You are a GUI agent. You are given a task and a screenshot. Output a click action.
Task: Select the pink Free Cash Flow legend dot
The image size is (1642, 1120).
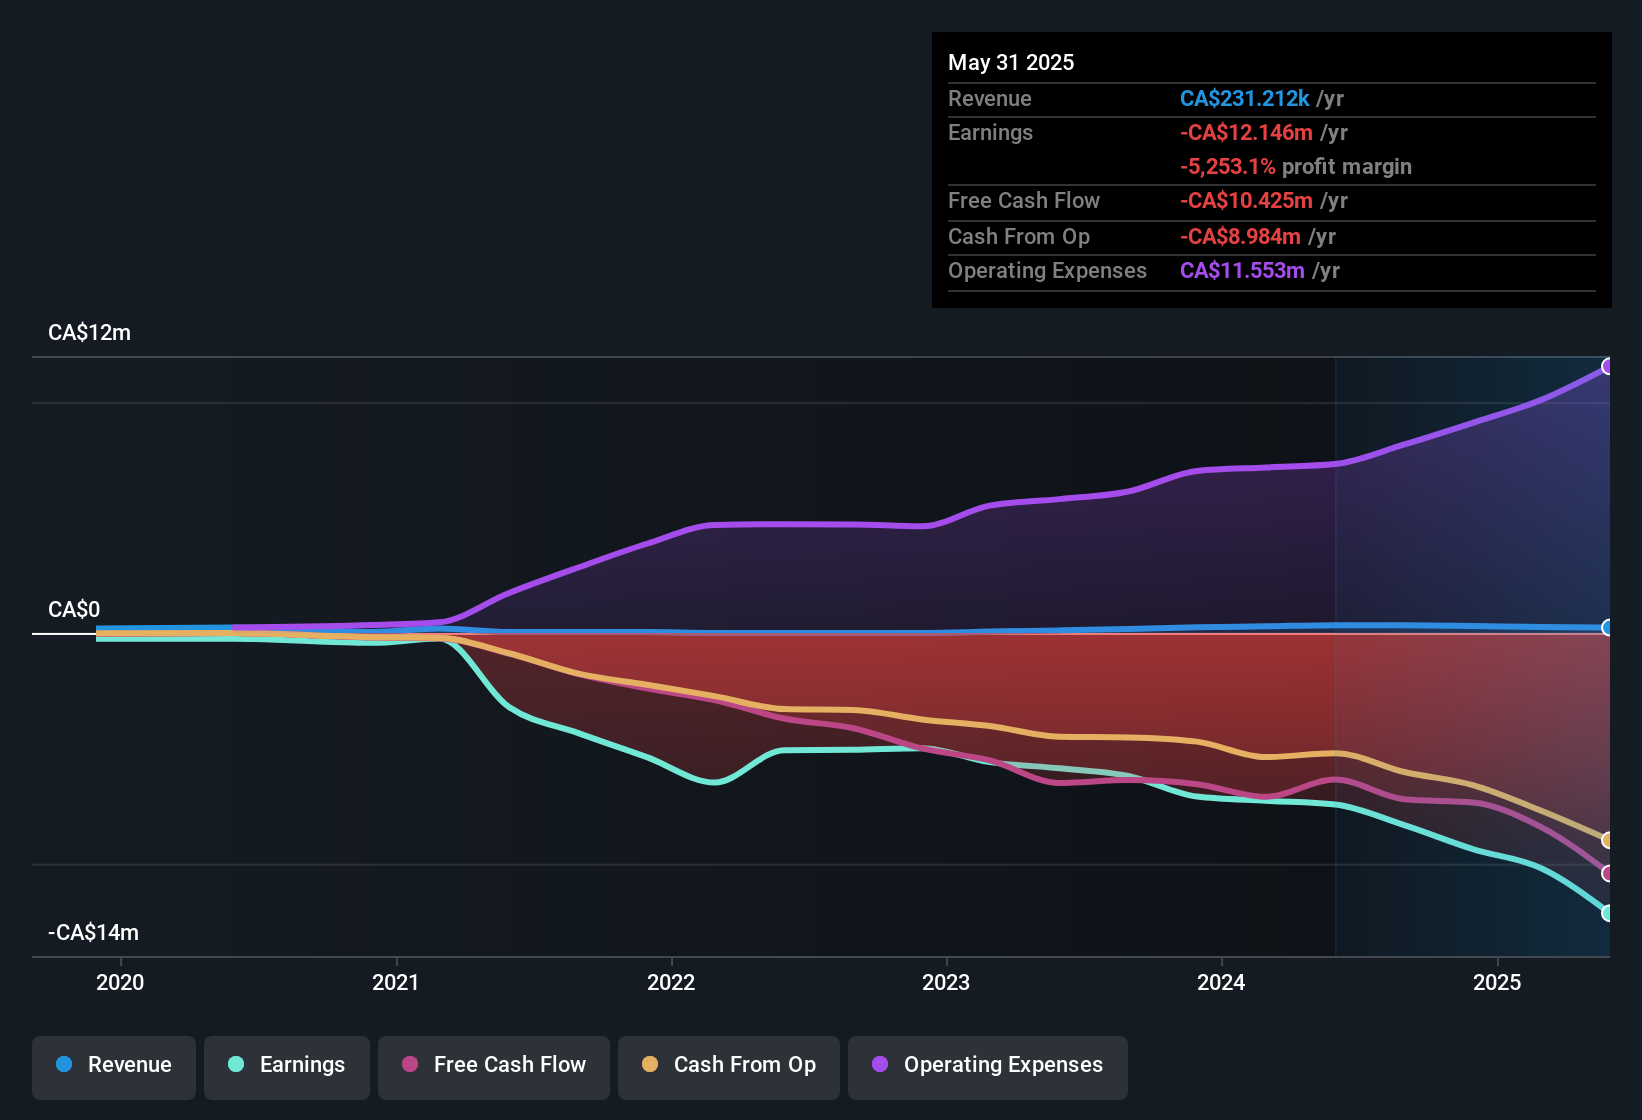408,1065
